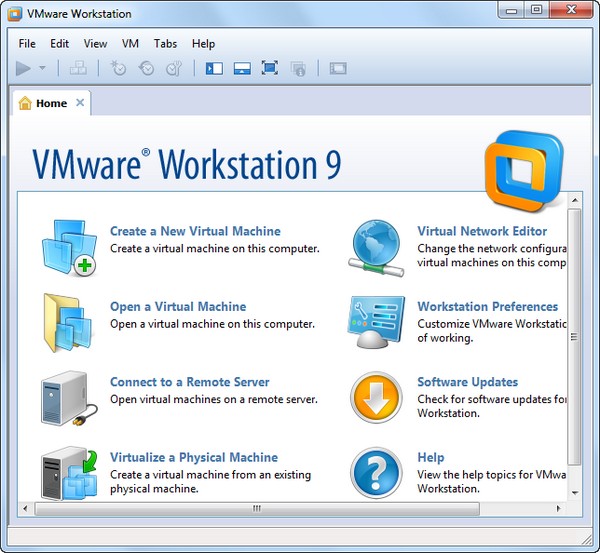Open the VM menu

pos(130,44)
